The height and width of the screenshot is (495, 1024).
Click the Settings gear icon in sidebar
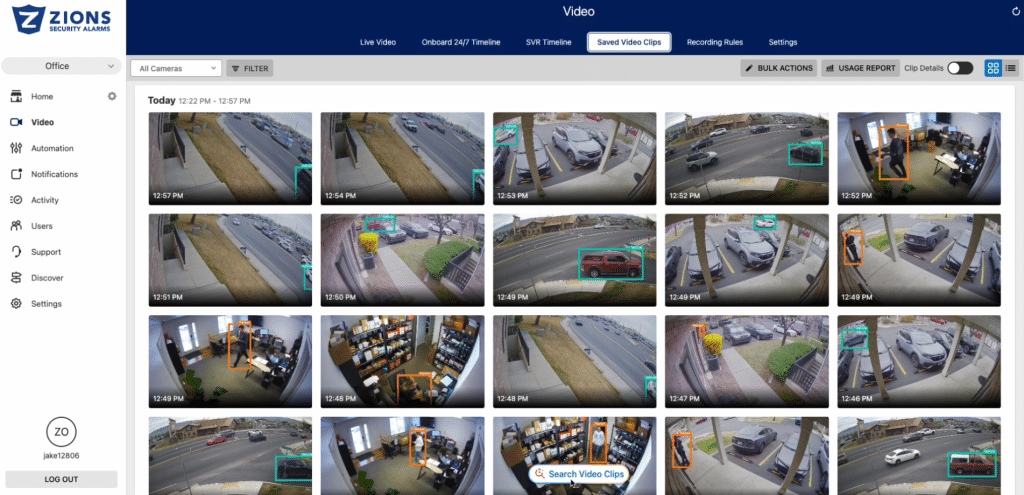tap(16, 304)
